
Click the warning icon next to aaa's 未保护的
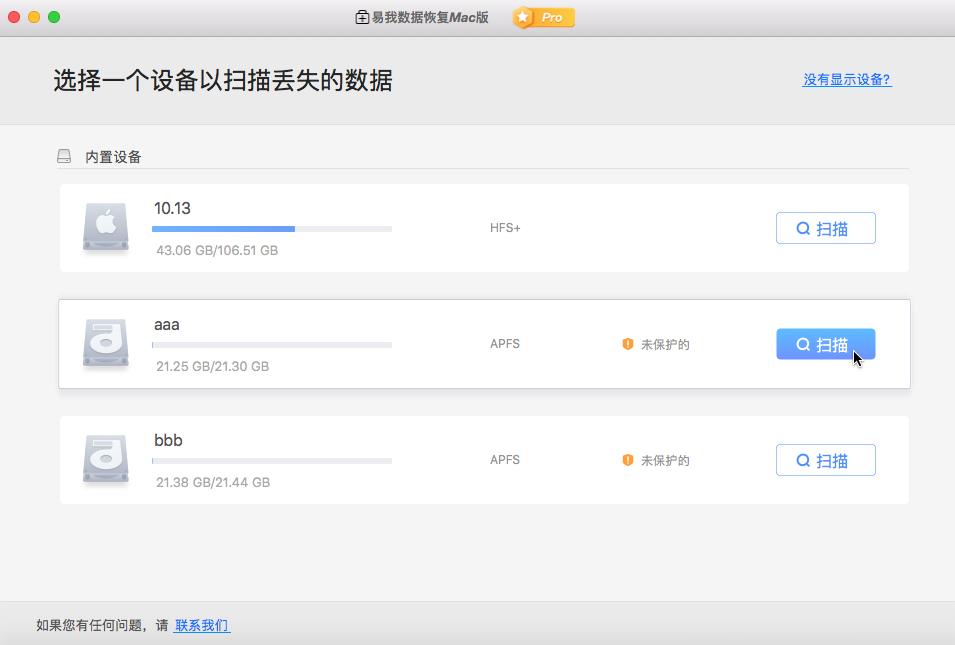[x=627, y=343]
